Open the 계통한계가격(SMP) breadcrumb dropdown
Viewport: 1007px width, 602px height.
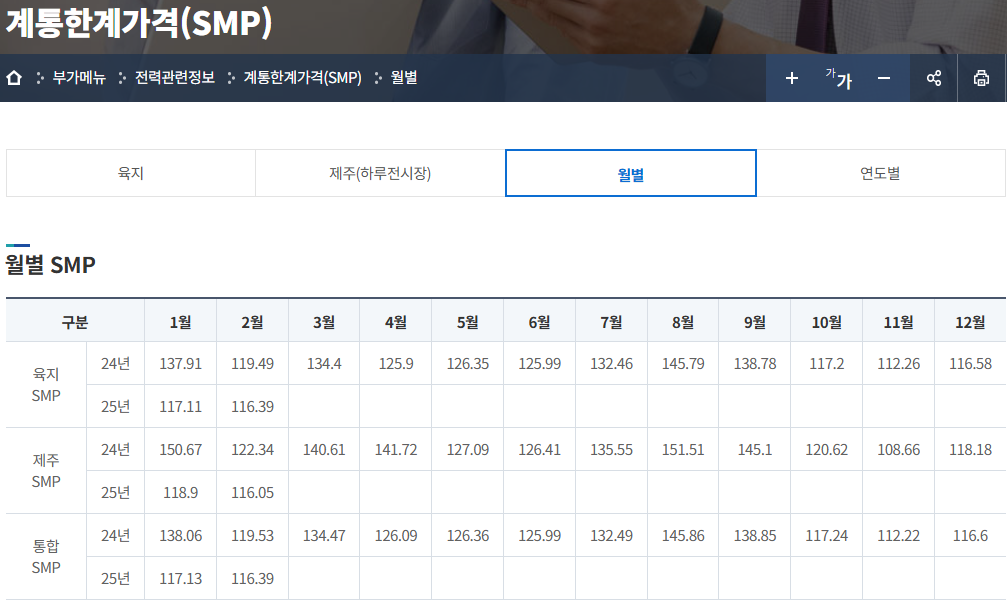[x=302, y=78]
